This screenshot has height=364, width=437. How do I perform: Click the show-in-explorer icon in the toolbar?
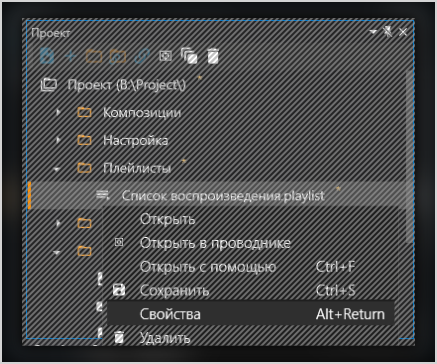pyautogui.click(x=165, y=56)
